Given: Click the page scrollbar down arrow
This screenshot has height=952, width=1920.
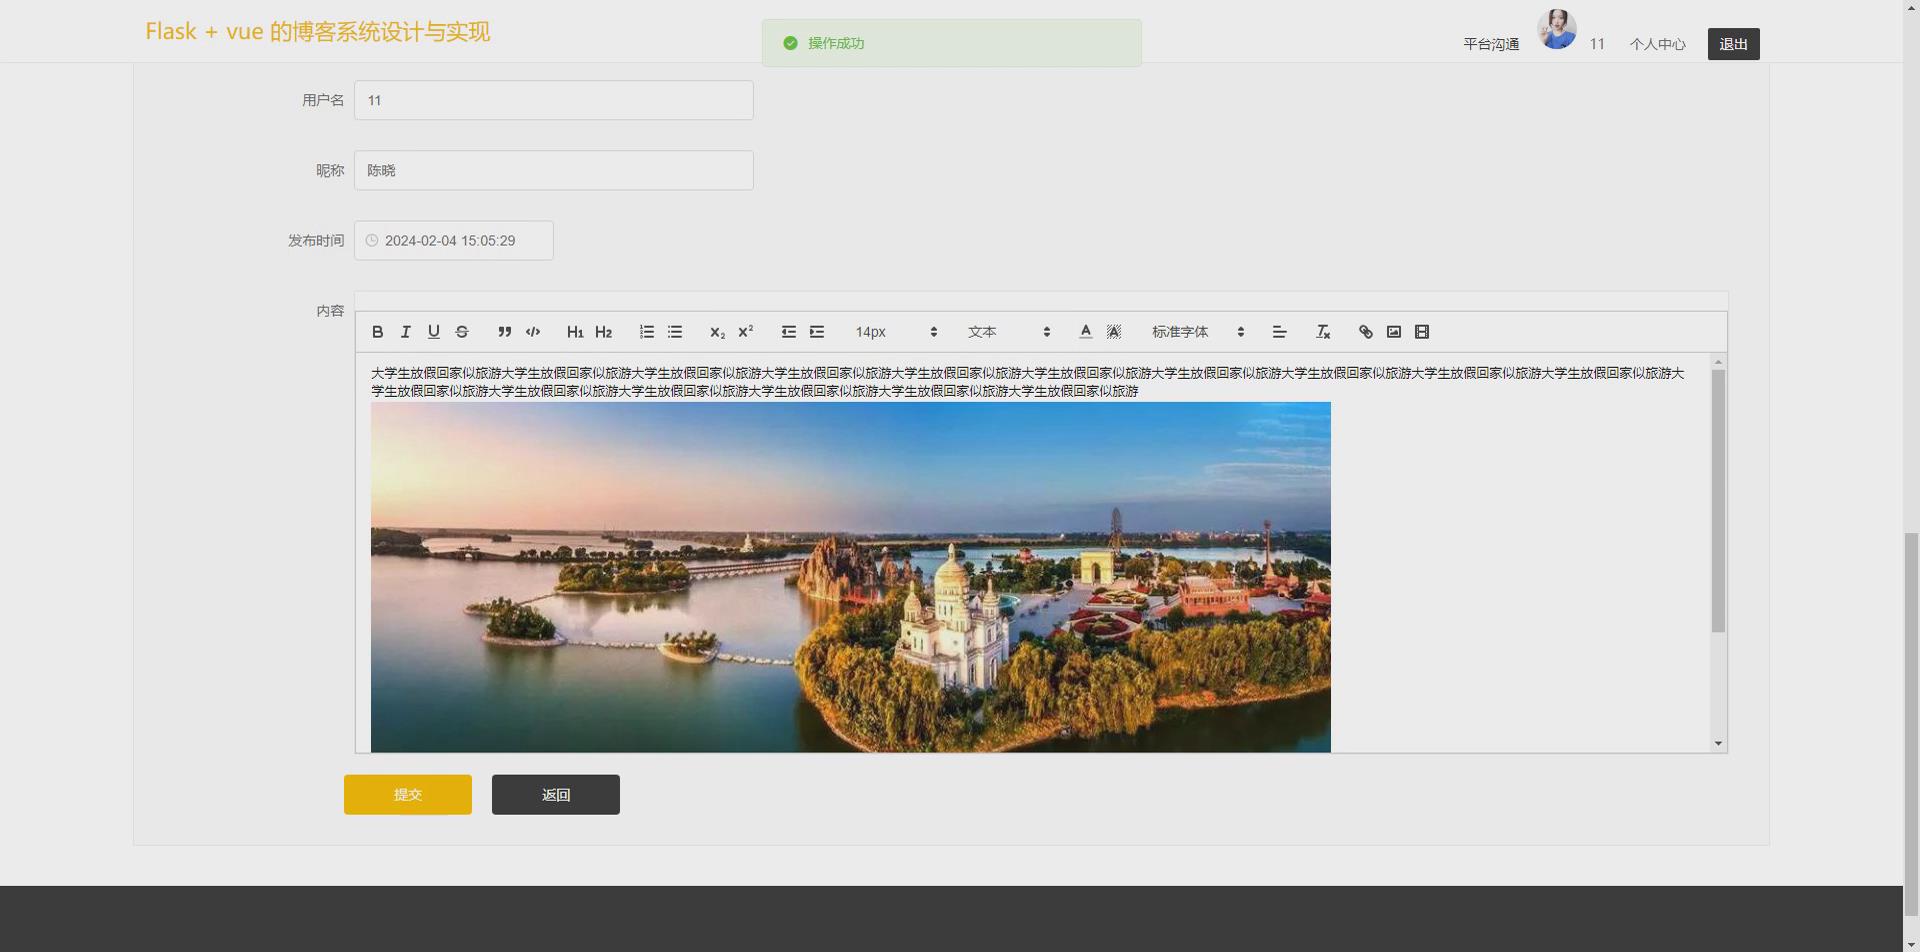Looking at the screenshot, I should [x=1911, y=944].
